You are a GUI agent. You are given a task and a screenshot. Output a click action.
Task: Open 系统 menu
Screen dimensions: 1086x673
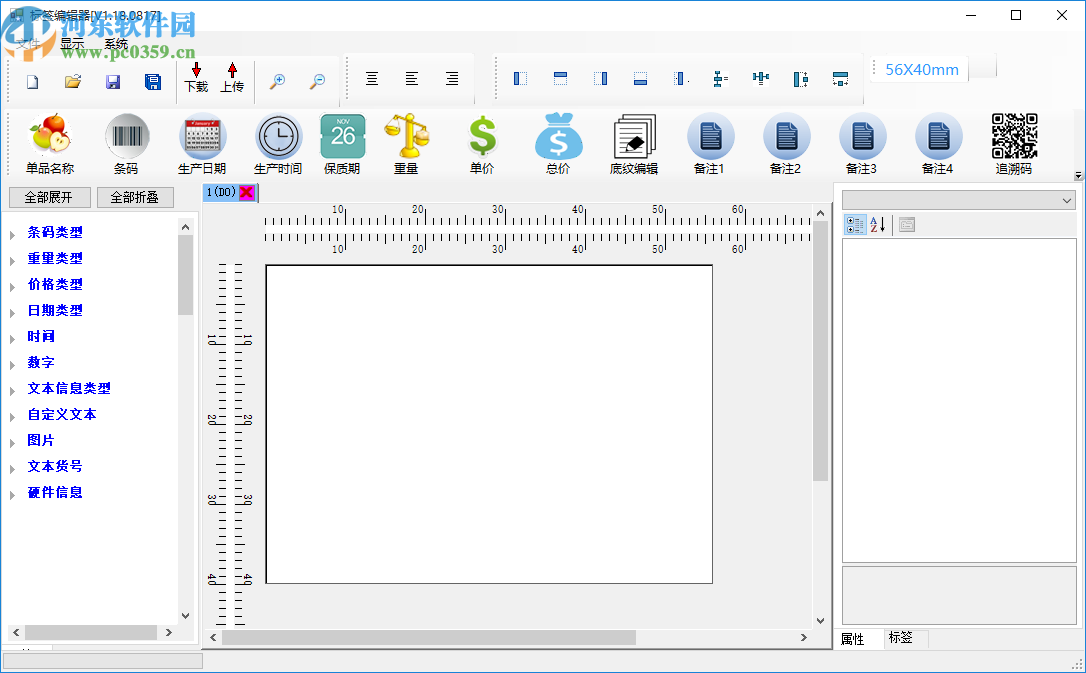[116, 44]
